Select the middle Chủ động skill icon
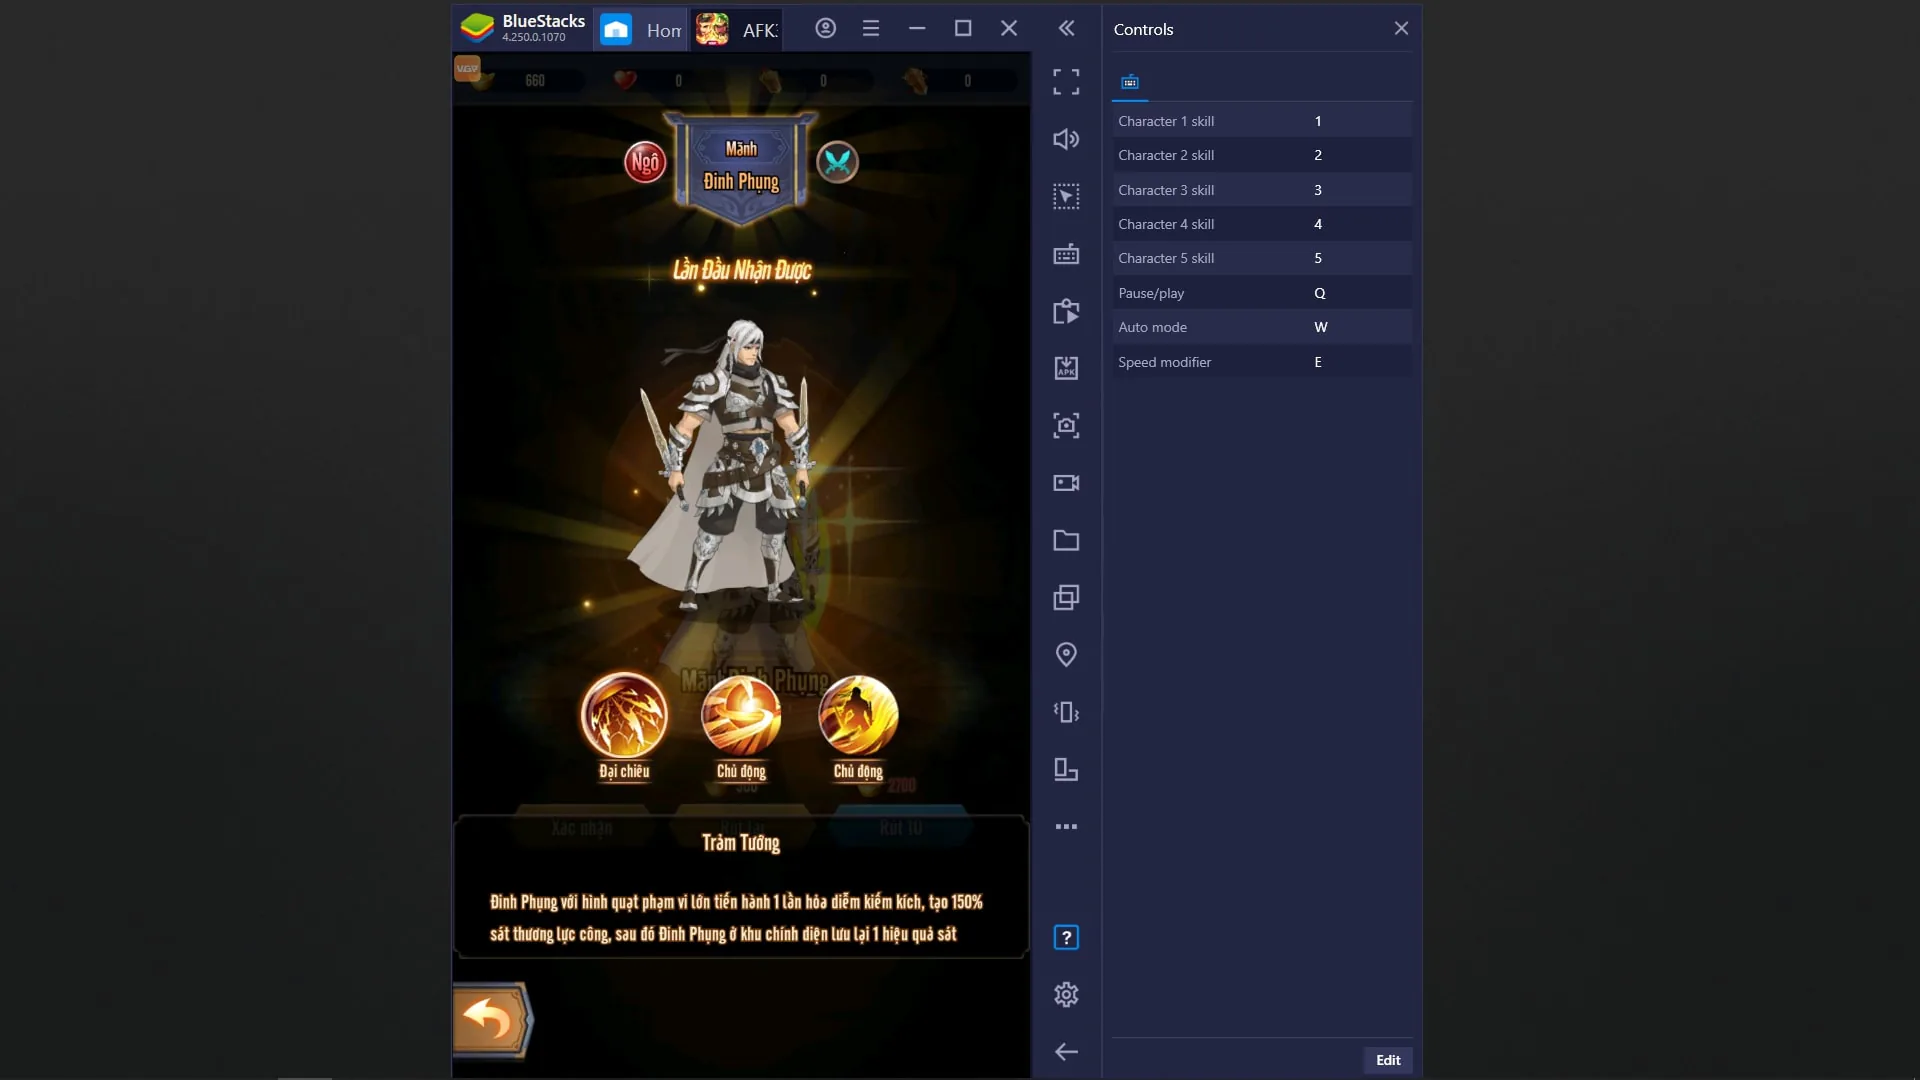Viewport: 1920px width, 1080px height. click(741, 716)
